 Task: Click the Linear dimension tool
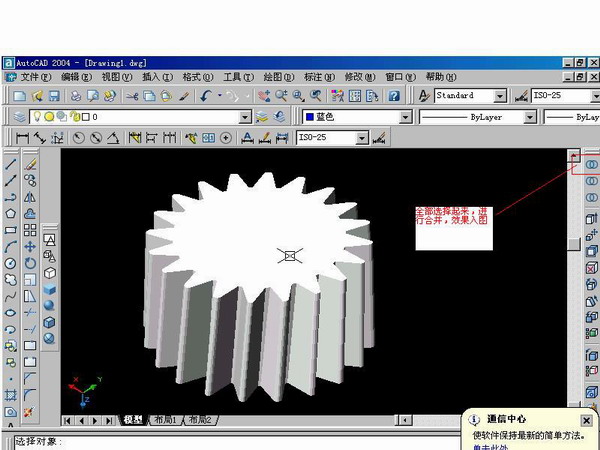click(x=22, y=138)
